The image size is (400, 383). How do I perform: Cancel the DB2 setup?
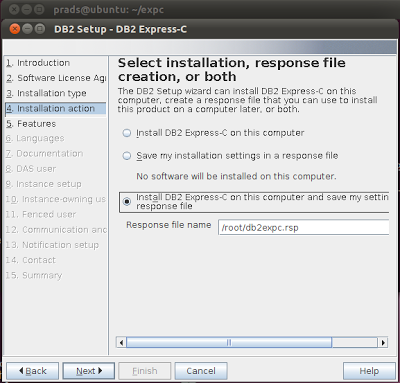pyautogui.click(x=201, y=371)
